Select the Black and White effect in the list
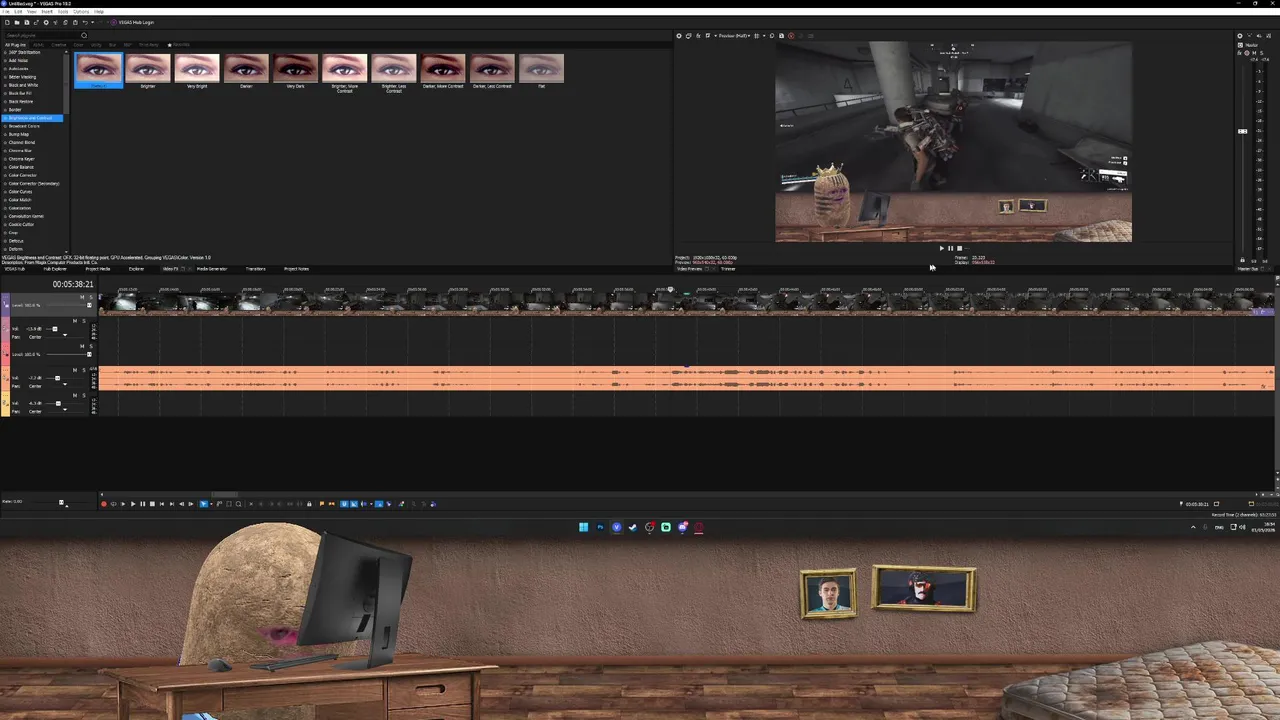Screen dimensions: 1280x720 tap(23, 85)
